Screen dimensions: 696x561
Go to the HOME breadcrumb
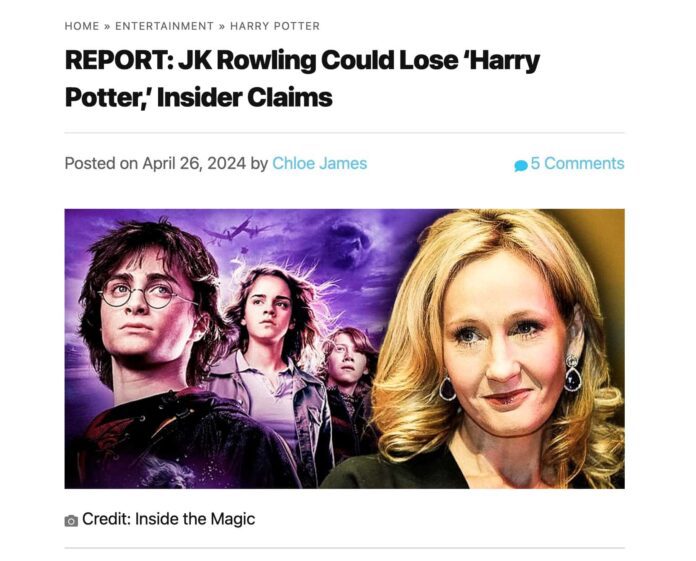click(x=82, y=26)
